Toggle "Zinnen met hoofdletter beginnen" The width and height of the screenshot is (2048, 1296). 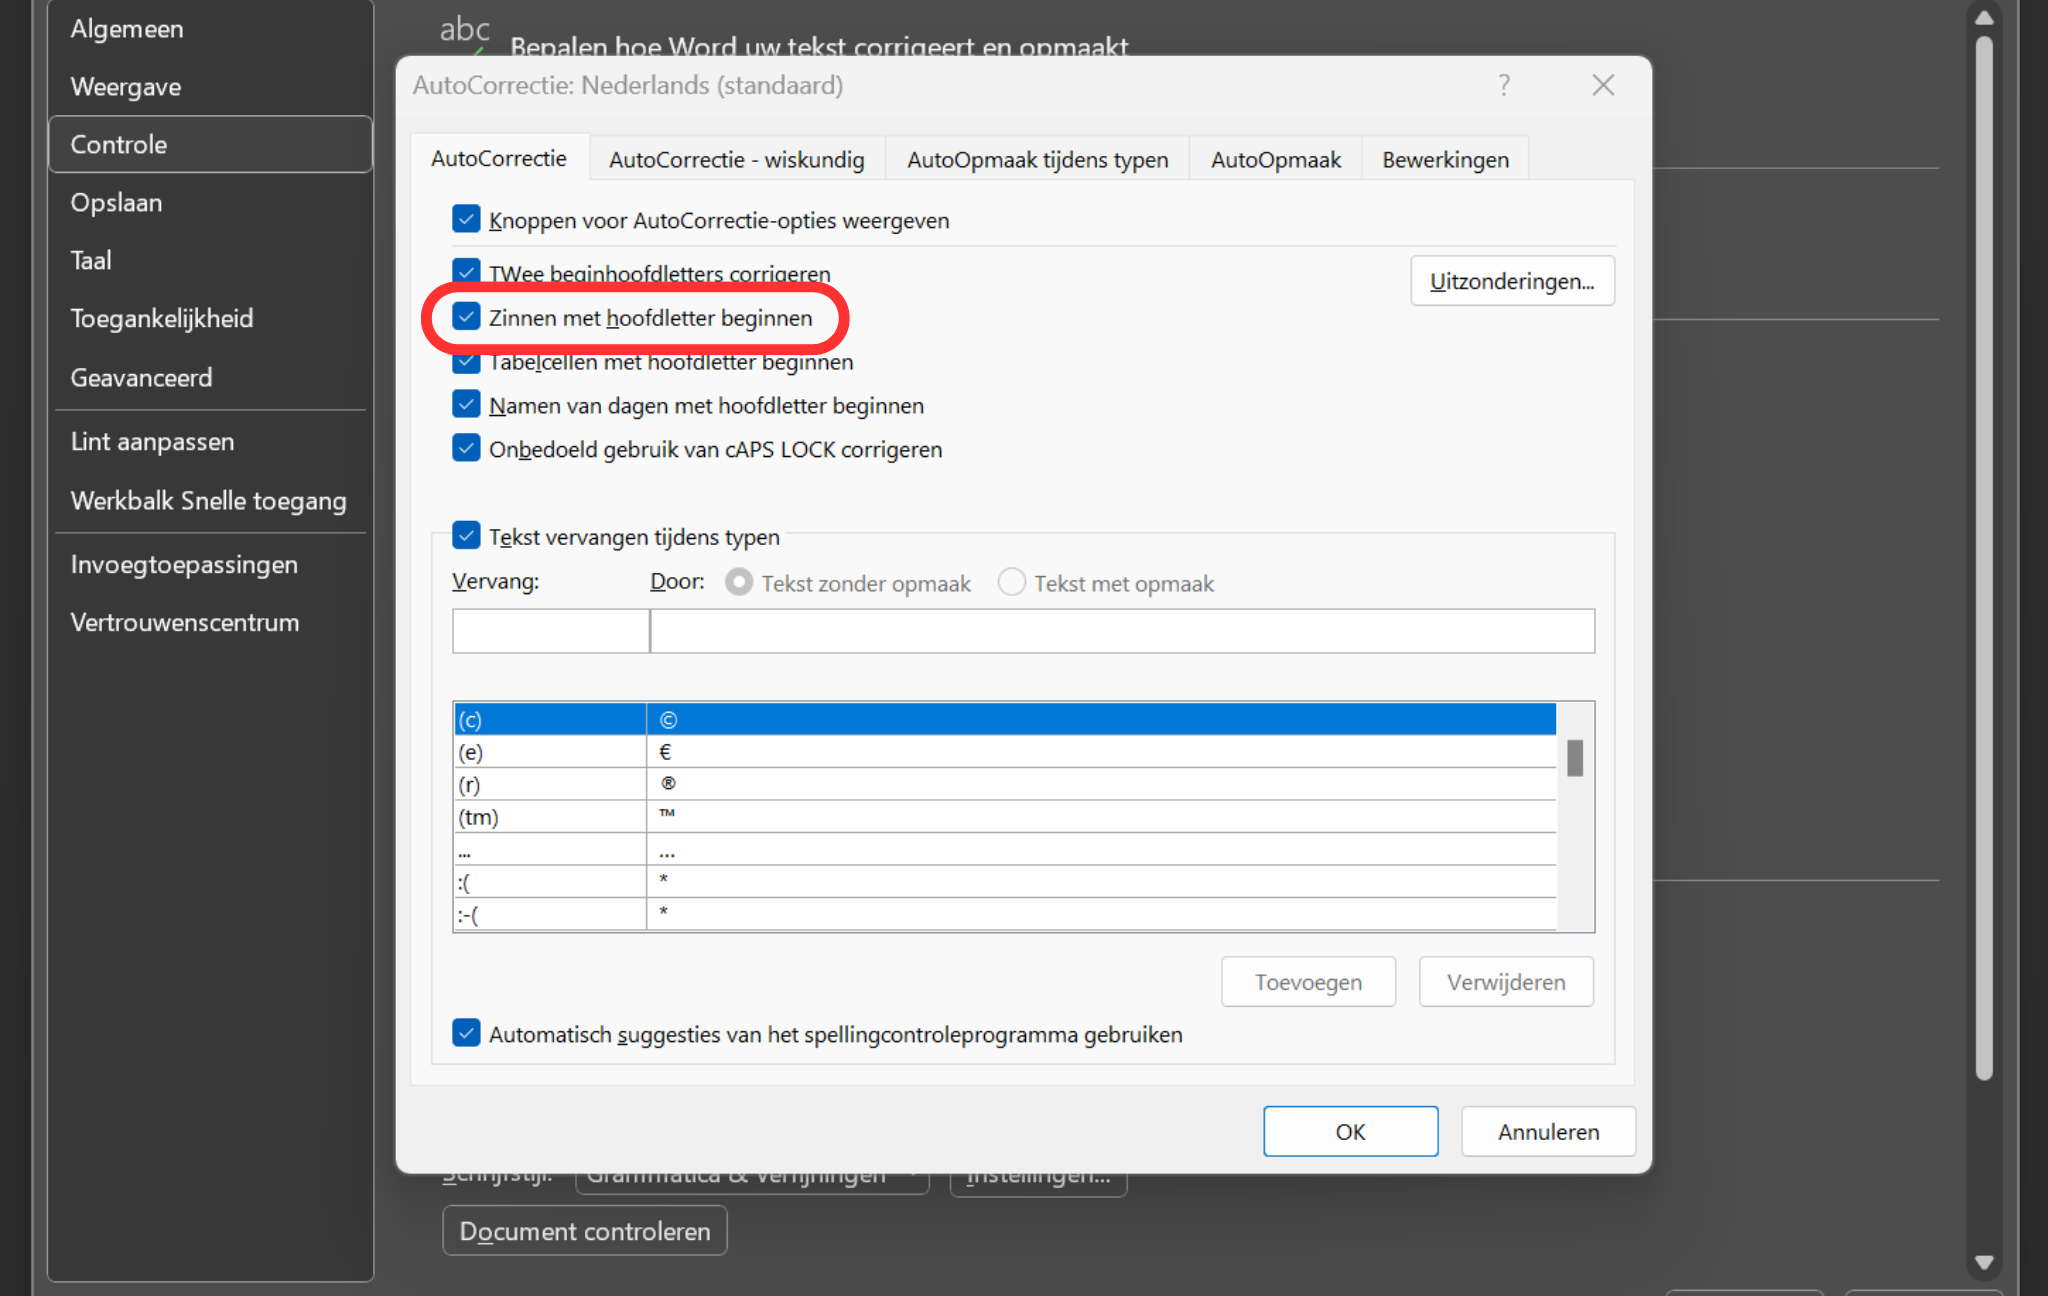[x=466, y=317]
